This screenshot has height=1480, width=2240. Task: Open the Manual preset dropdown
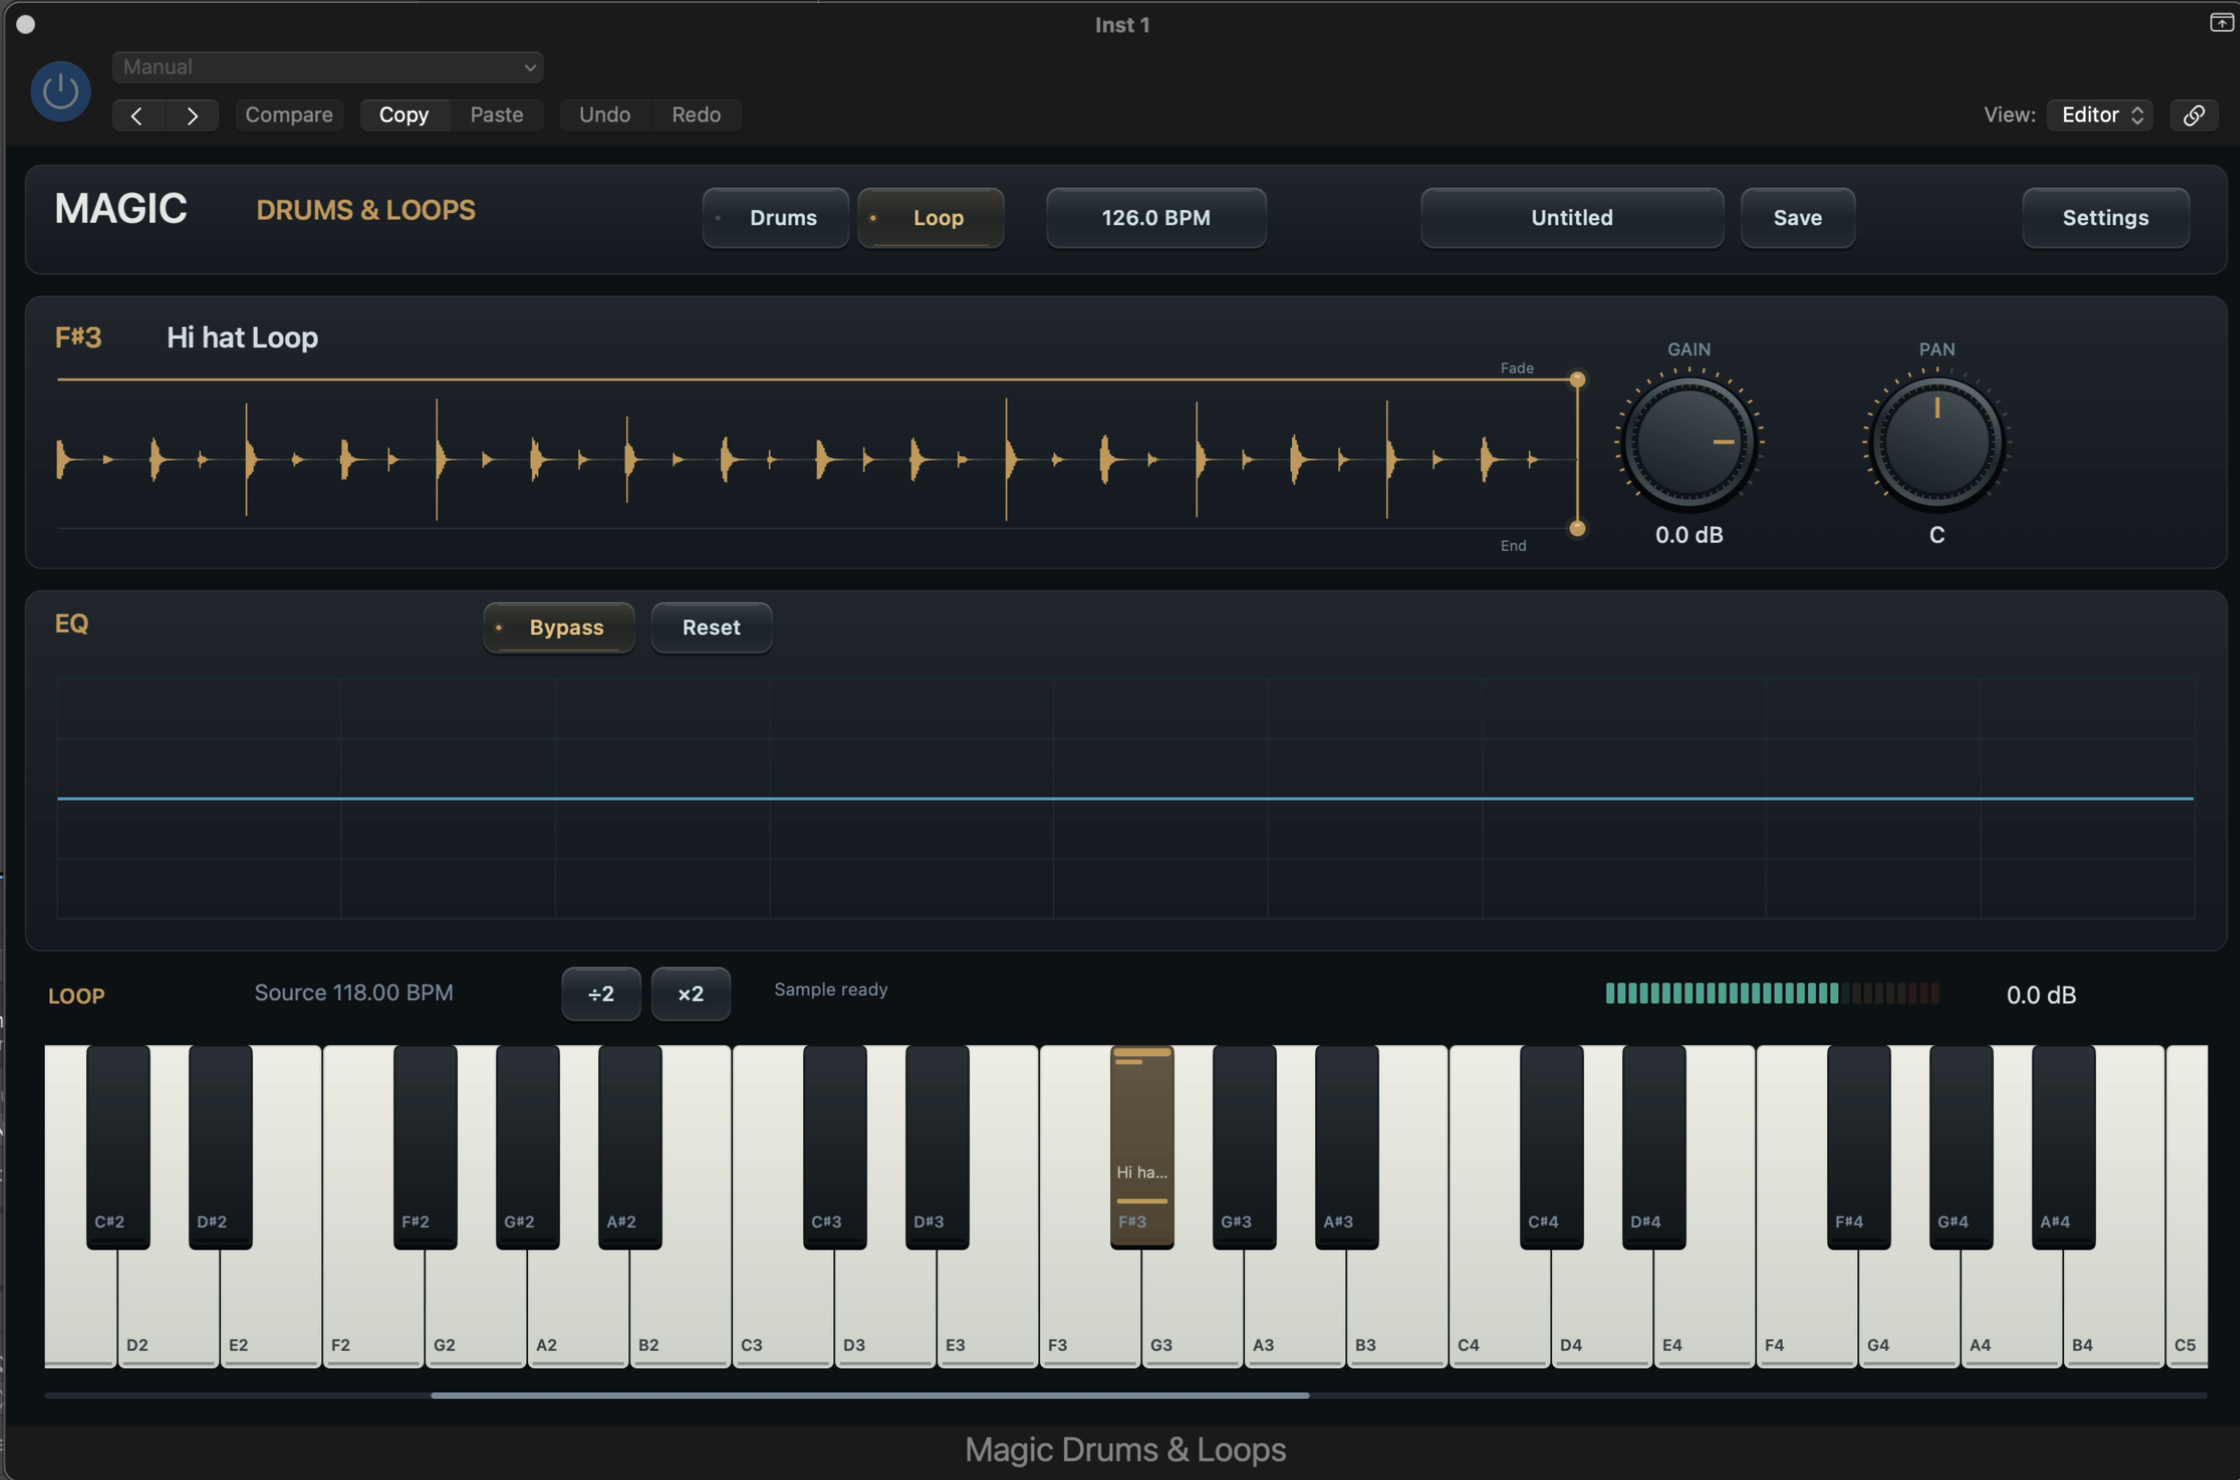coord(327,67)
